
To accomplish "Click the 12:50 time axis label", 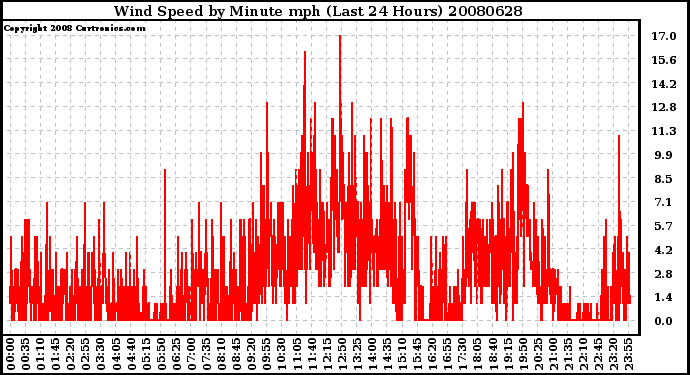I will 341,355.
